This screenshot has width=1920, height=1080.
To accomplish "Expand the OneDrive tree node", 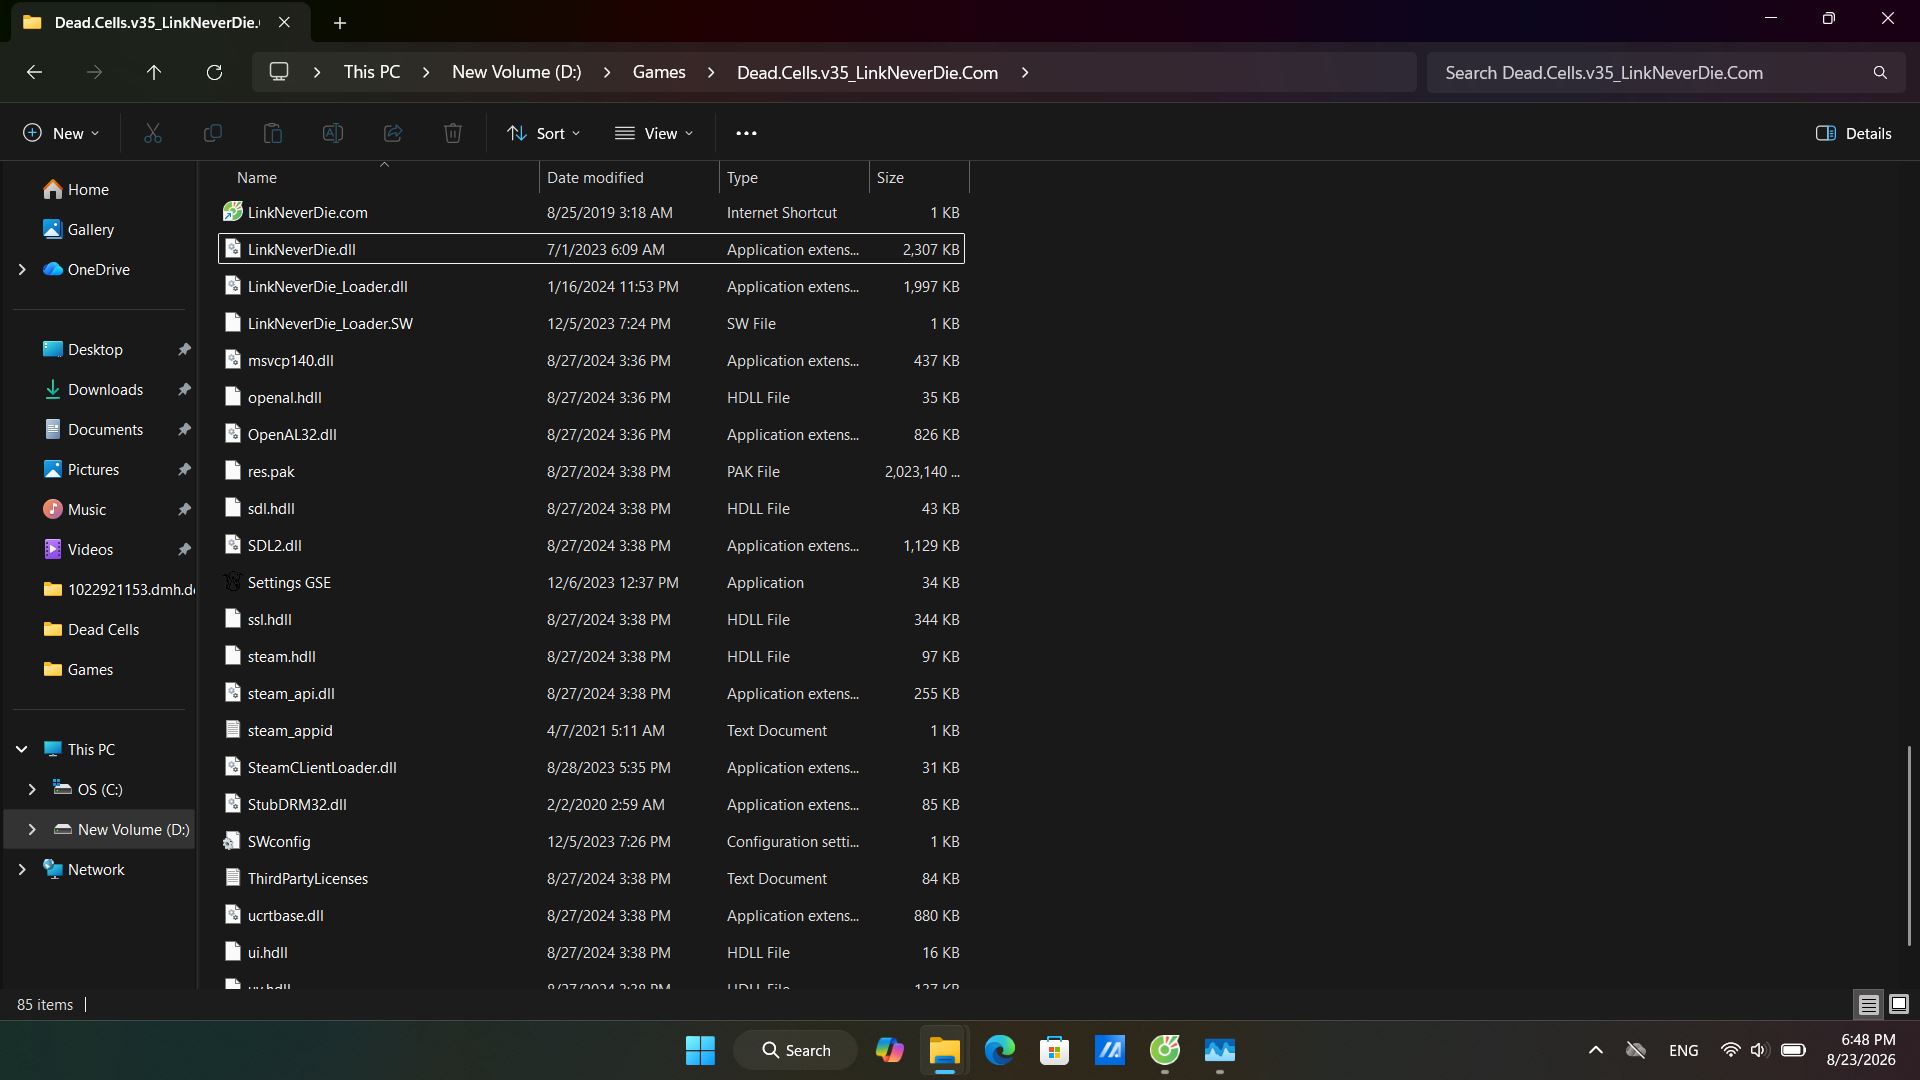I will pos(22,269).
